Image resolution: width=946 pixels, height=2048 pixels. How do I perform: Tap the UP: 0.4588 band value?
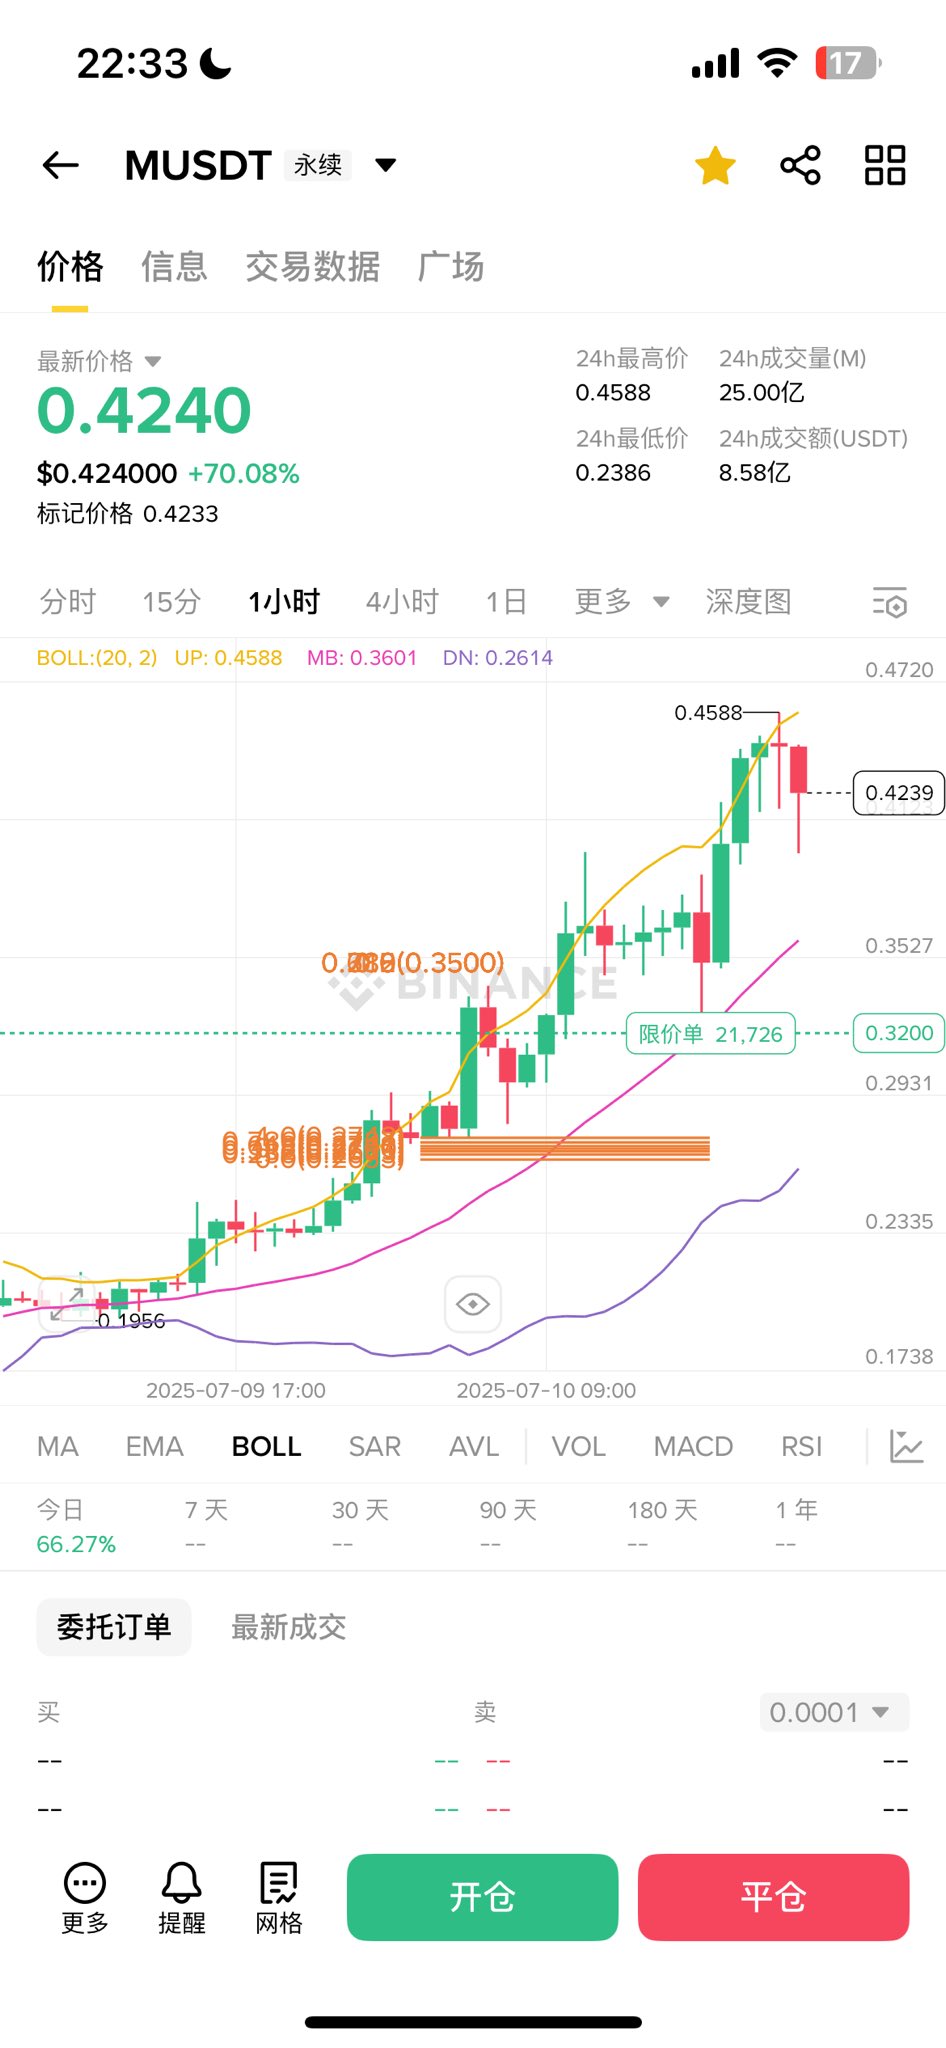pyautogui.click(x=228, y=658)
